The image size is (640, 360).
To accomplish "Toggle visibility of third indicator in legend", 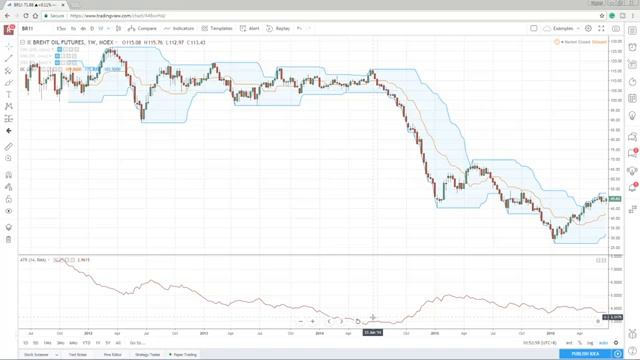I will coord(58,62).
